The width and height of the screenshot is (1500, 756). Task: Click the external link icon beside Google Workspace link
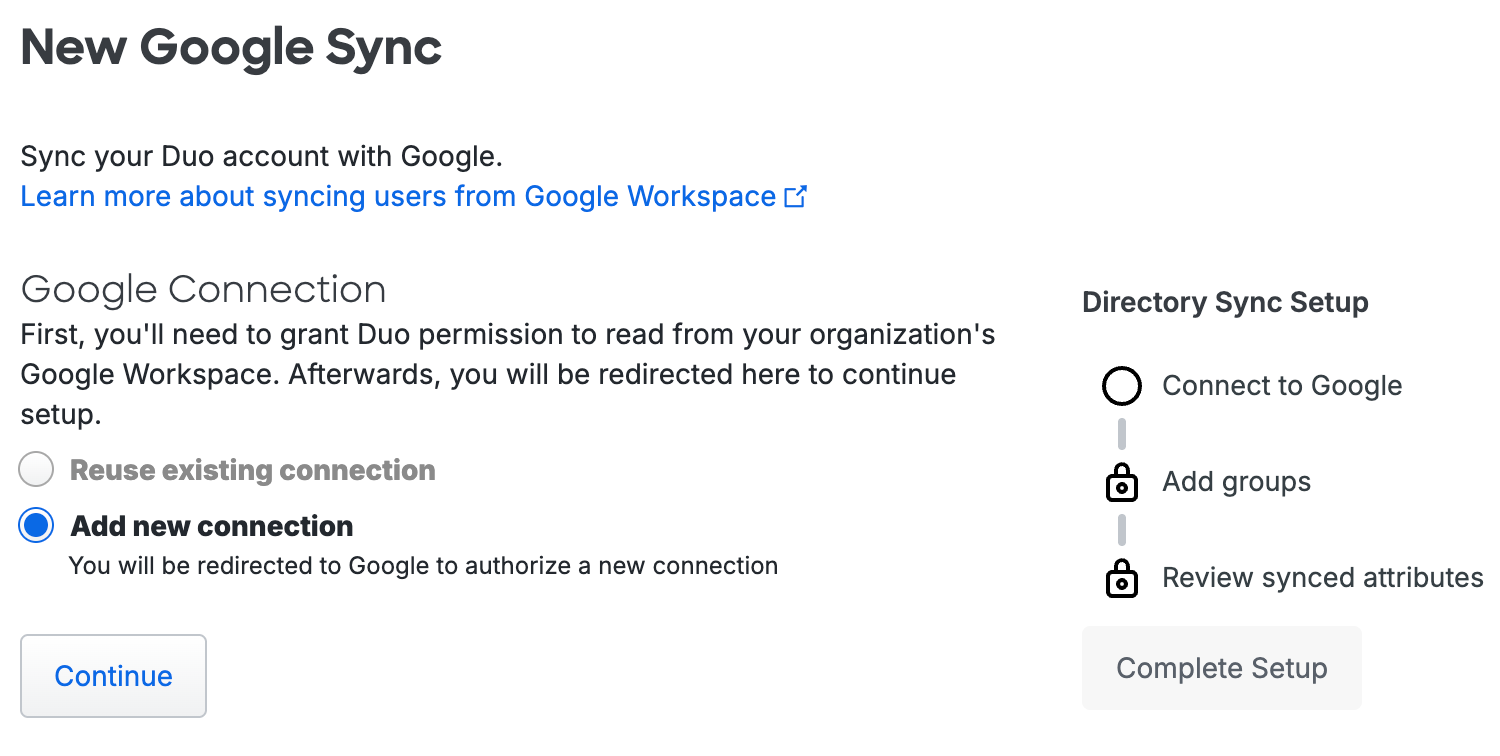[x=795, y=196]
